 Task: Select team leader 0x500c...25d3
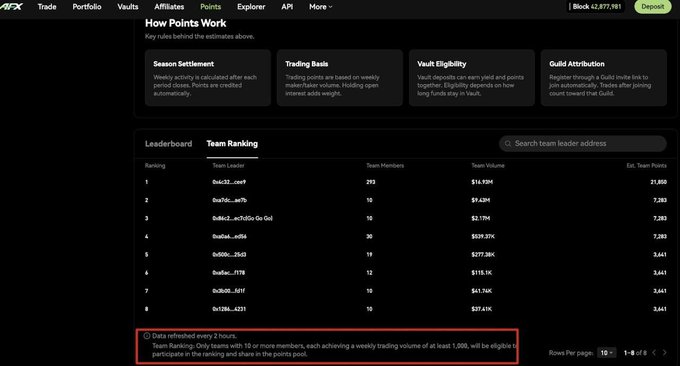pos(229,255)
